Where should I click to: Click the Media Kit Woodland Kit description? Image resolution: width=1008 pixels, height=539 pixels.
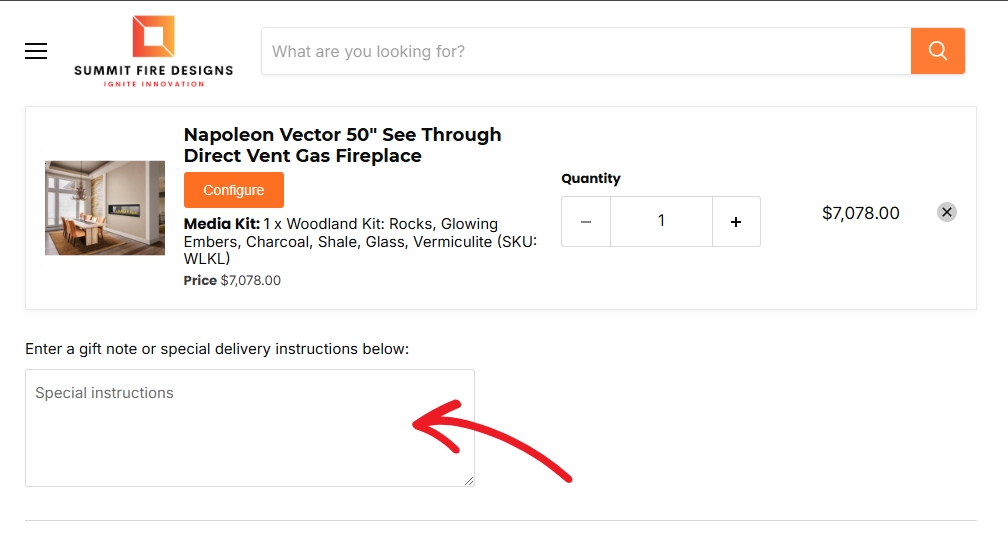360,241
